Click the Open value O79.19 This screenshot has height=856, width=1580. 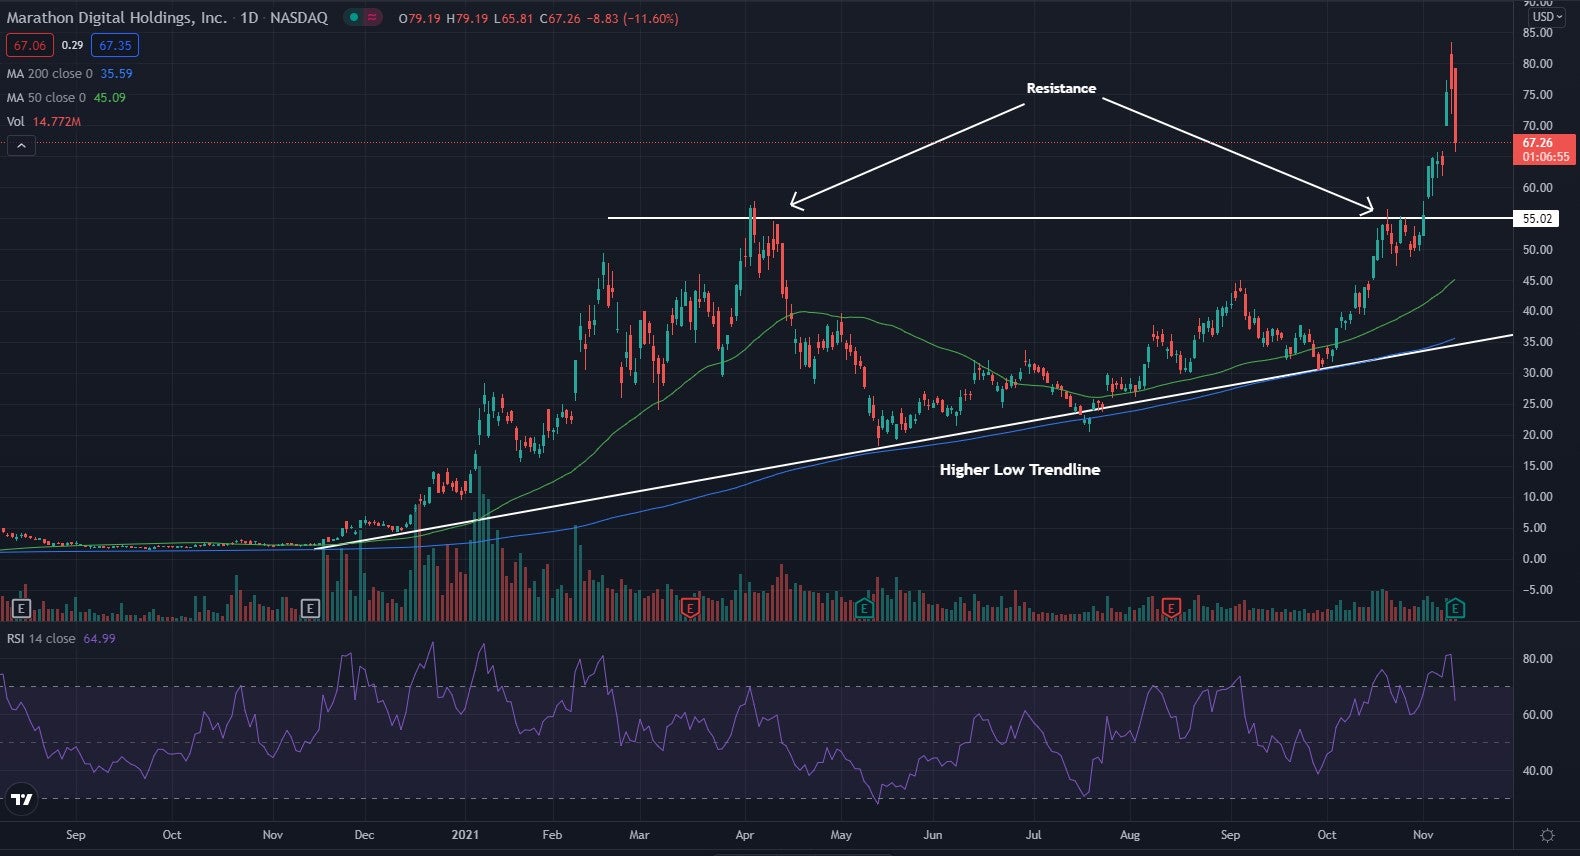pyautogui.click(x=419, y=18)
